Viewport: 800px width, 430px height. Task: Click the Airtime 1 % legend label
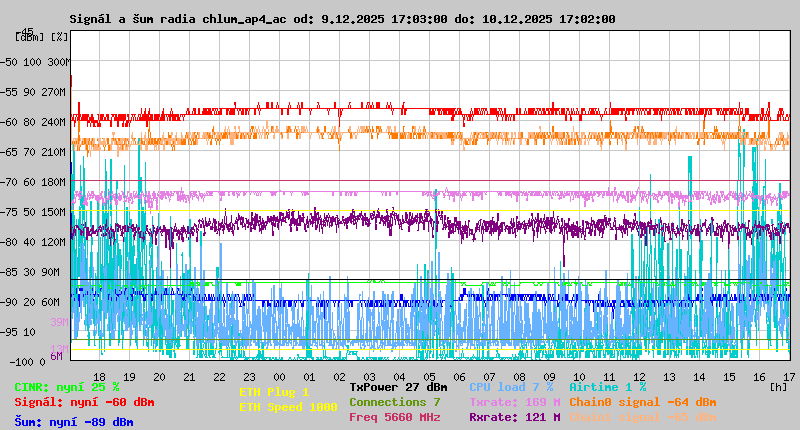point(607,387)
